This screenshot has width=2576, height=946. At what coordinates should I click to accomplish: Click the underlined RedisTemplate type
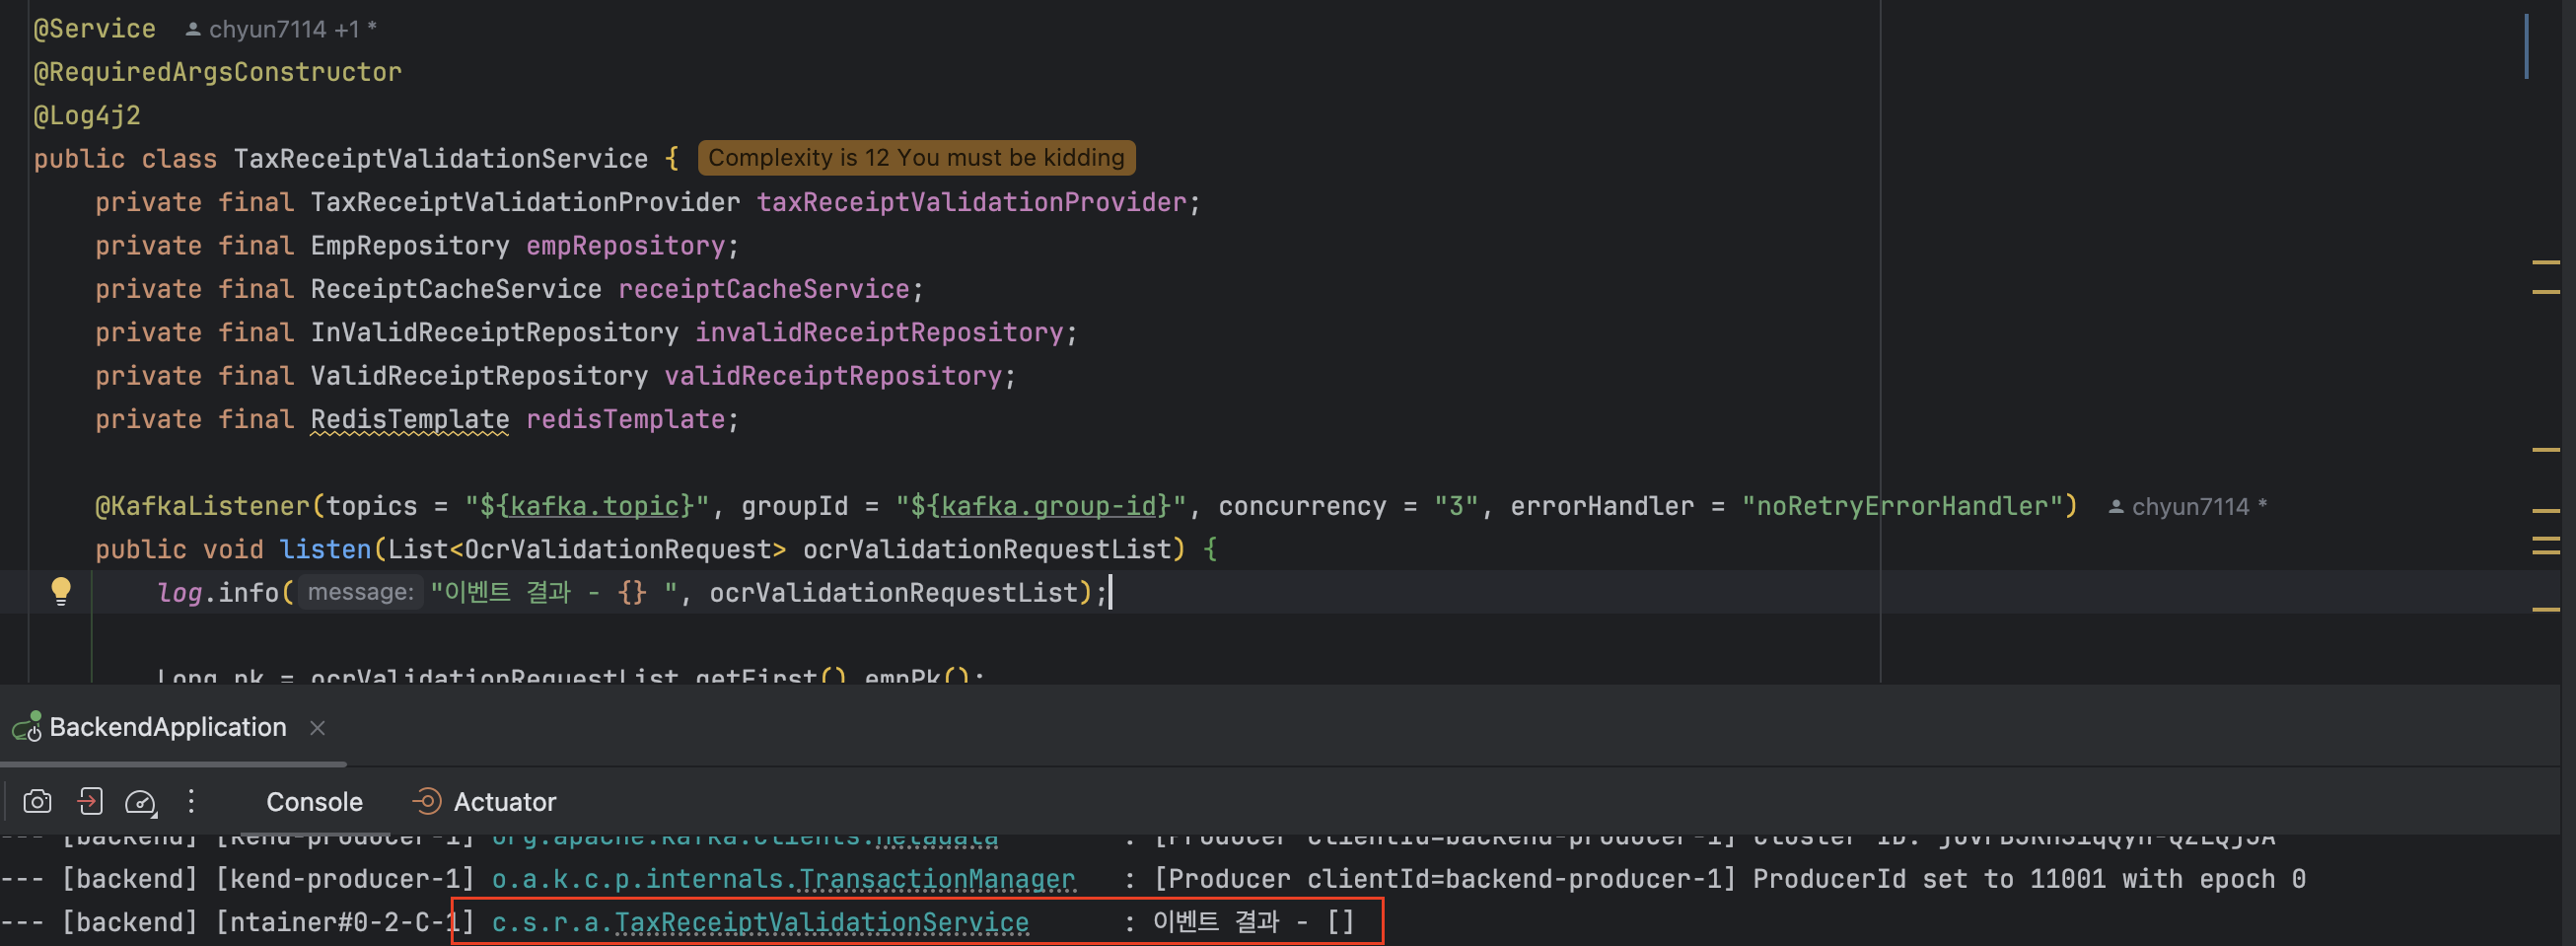(x=410, y=419)
